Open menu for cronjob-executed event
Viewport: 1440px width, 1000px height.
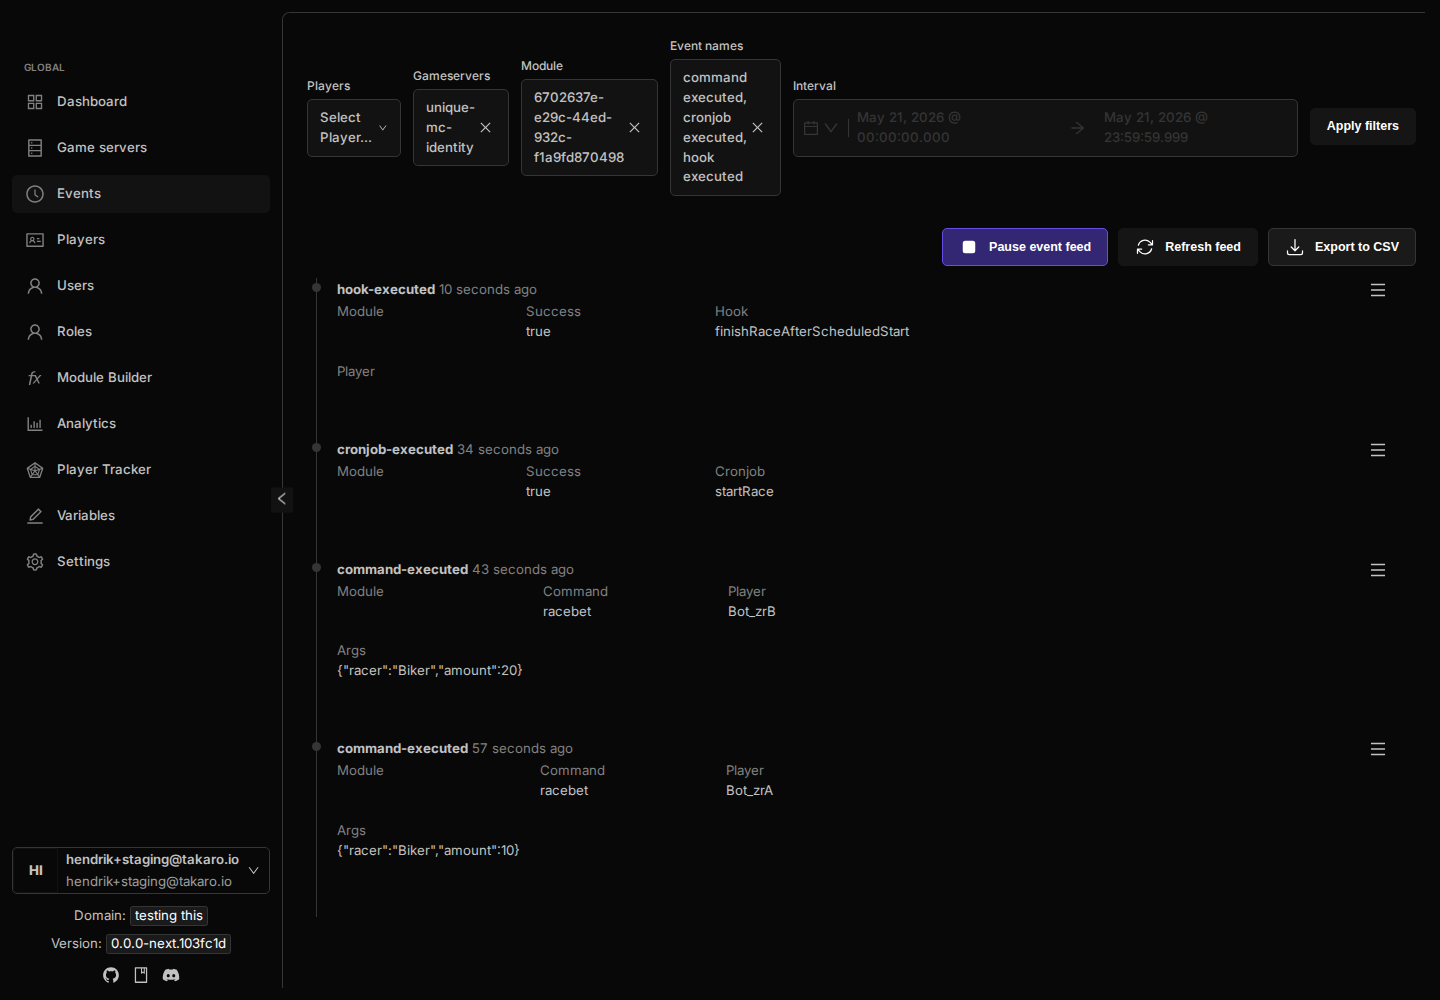1378,450
